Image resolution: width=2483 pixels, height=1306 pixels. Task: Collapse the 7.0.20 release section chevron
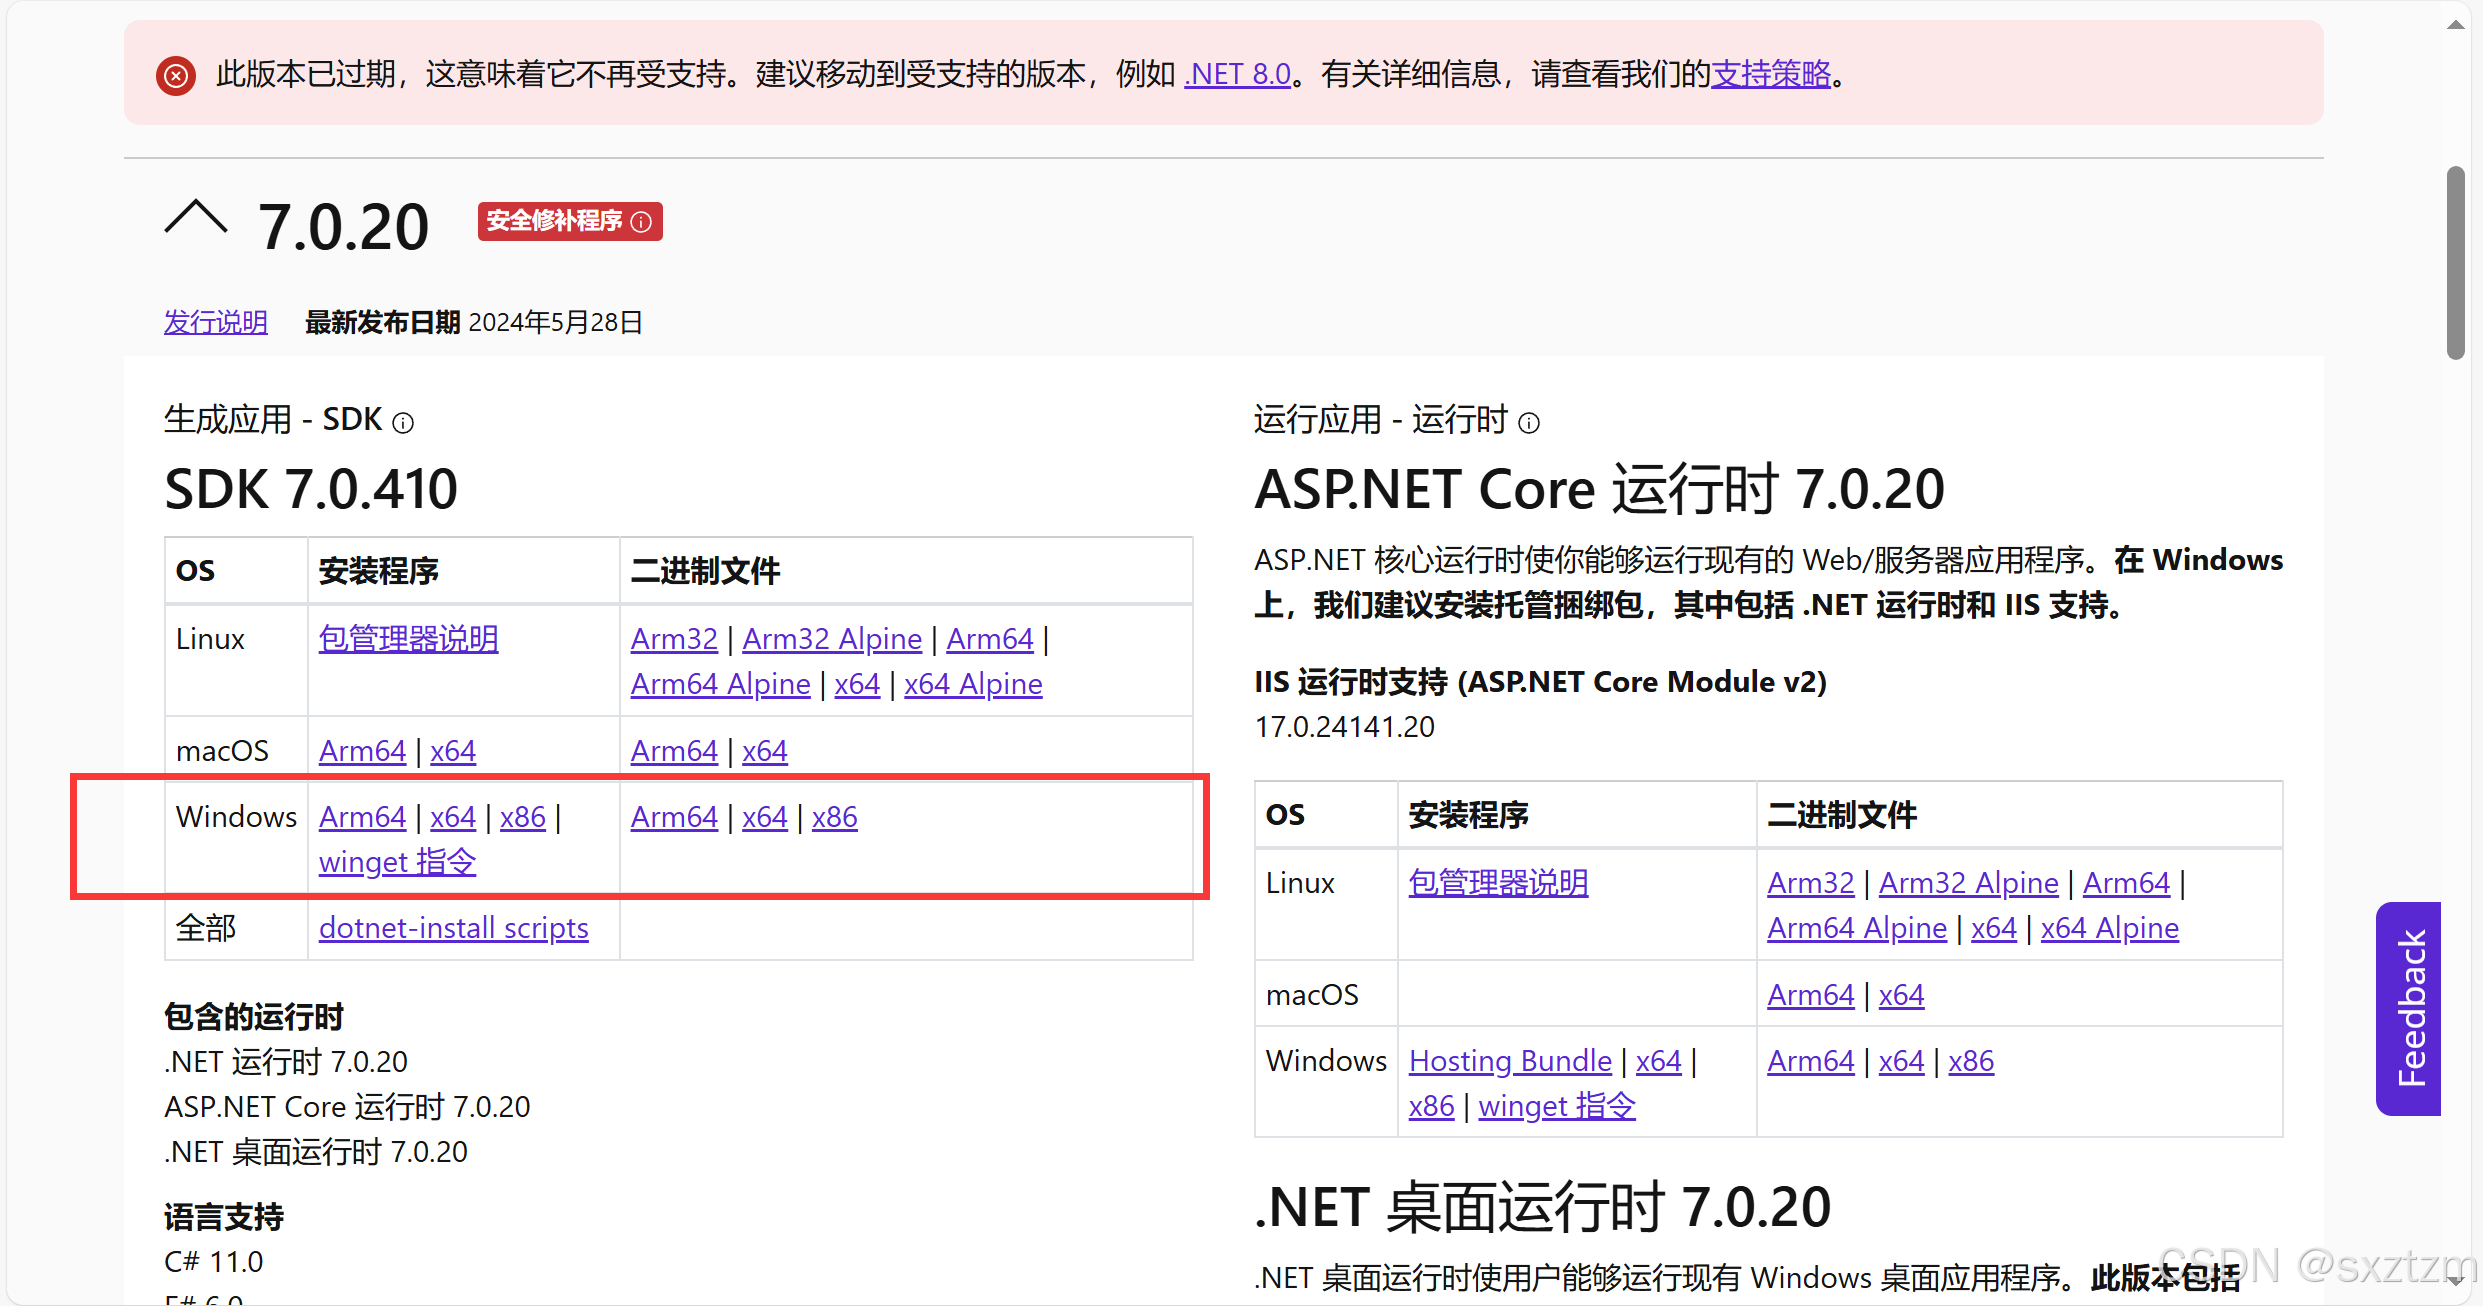click(x=196, y=218)
